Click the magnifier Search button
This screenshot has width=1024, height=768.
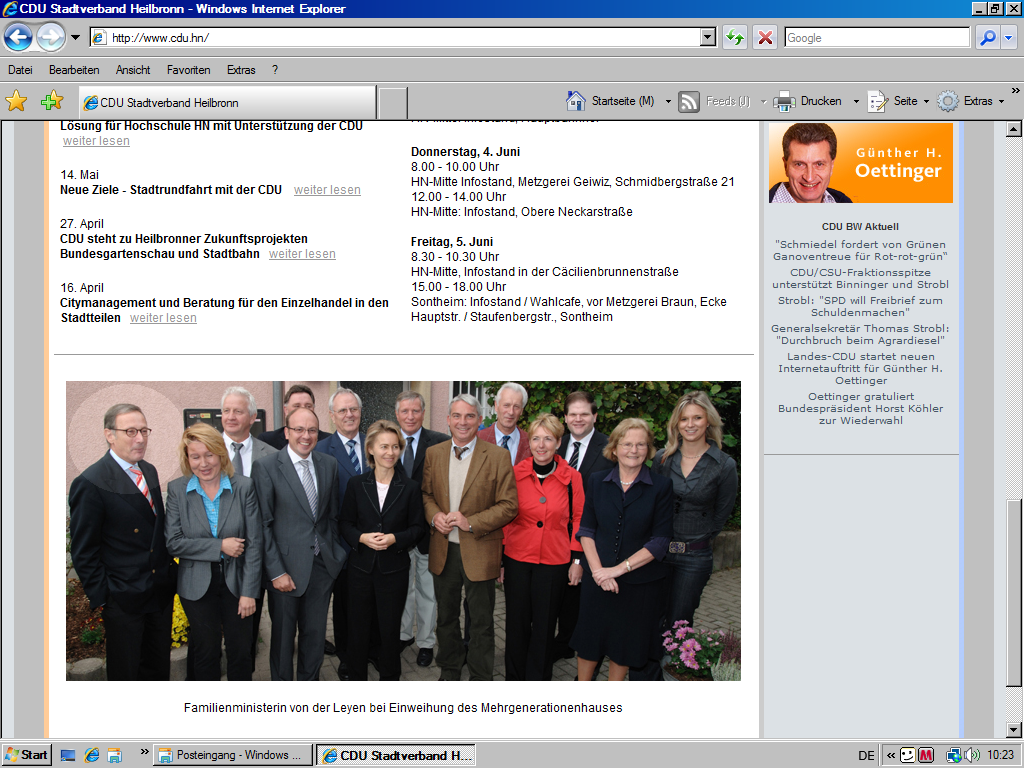(x=988, y=38)
